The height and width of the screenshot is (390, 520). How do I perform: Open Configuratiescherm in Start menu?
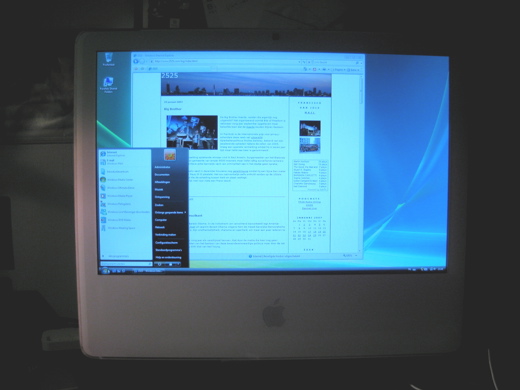click(166, 242)
